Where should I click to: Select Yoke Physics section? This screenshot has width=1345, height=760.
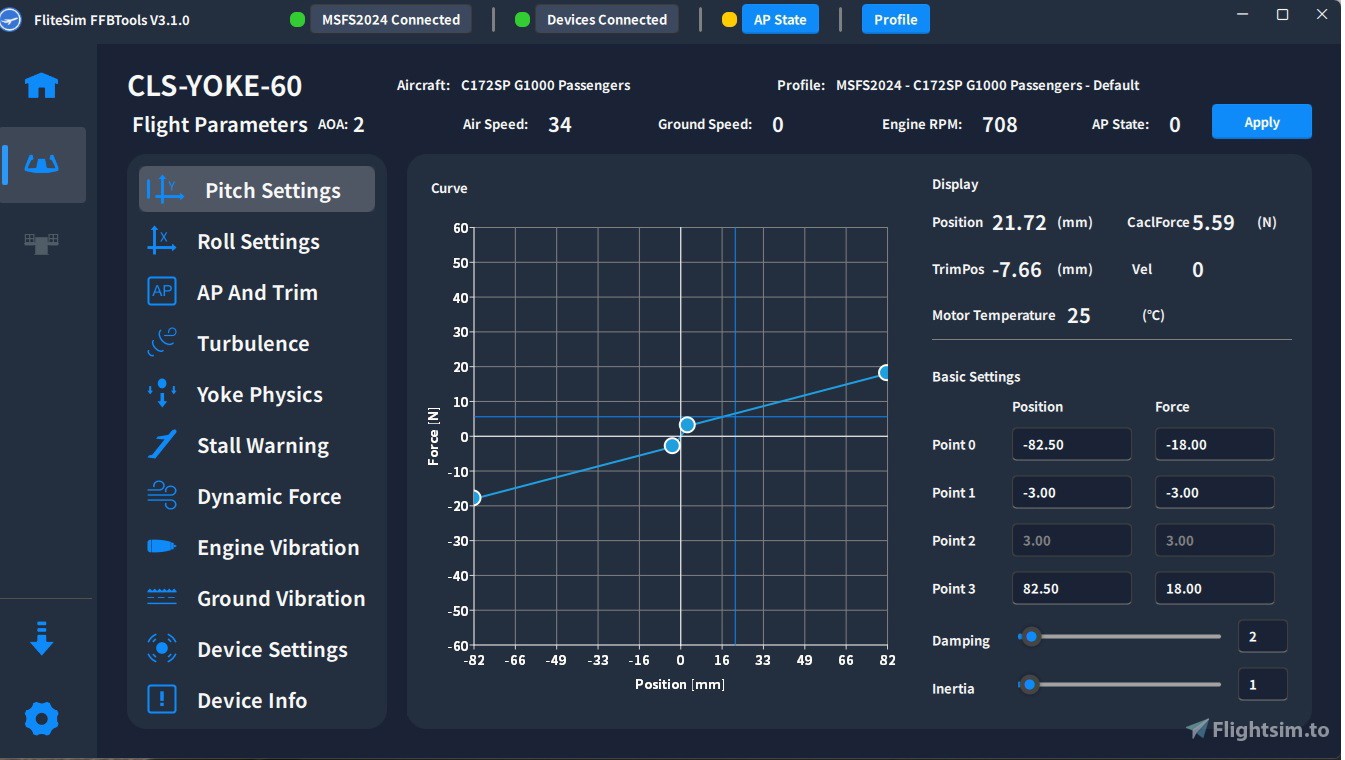point(259,394)
